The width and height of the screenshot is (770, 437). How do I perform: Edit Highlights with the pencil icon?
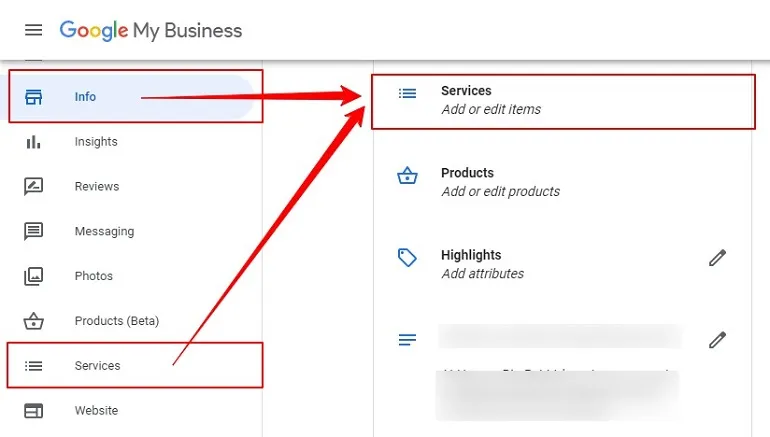(x=717, y=258)
